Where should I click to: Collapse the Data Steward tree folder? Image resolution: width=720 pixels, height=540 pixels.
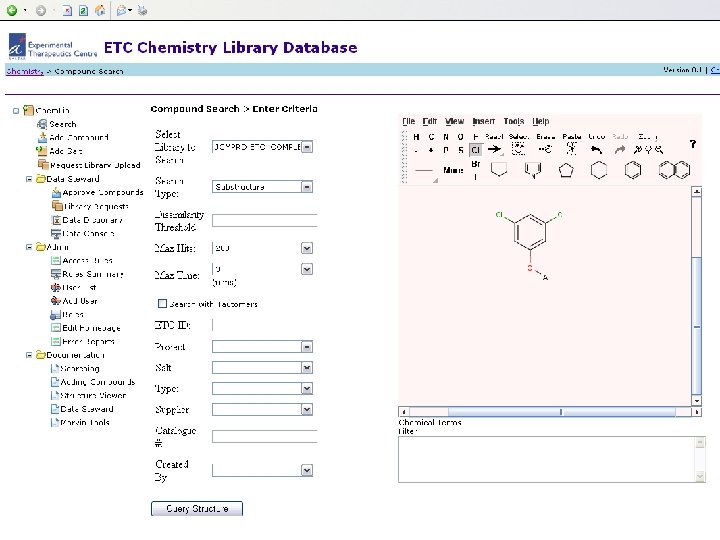point(29,179)
